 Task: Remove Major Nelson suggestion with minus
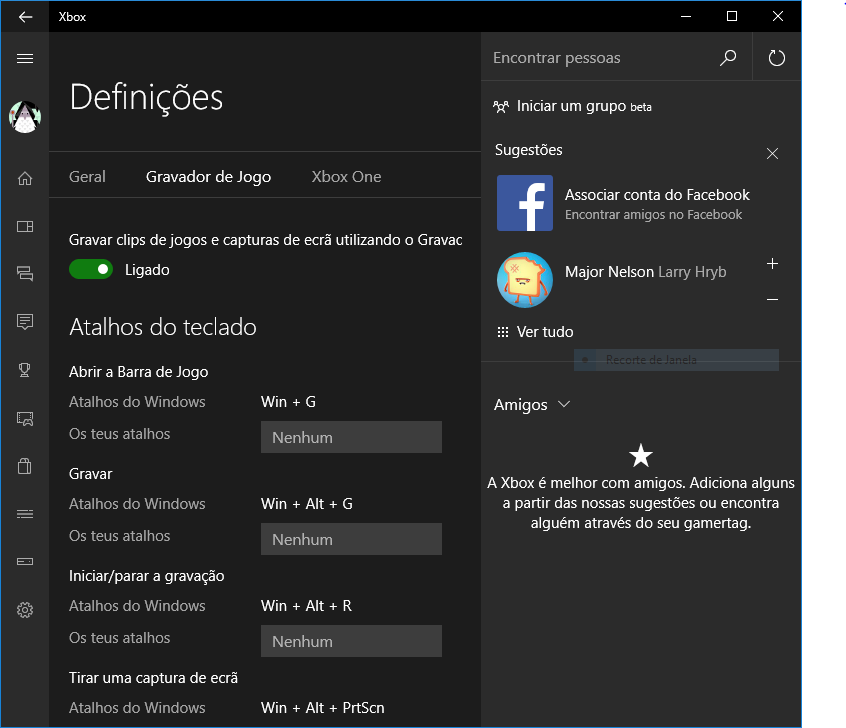772,299
